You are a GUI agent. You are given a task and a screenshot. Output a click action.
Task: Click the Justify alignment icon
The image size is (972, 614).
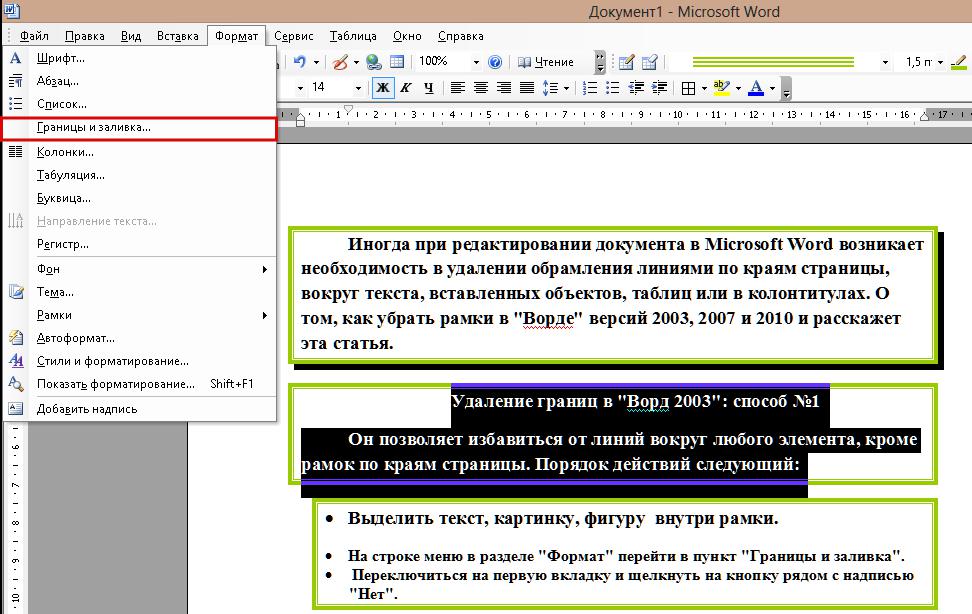point(526,88)
